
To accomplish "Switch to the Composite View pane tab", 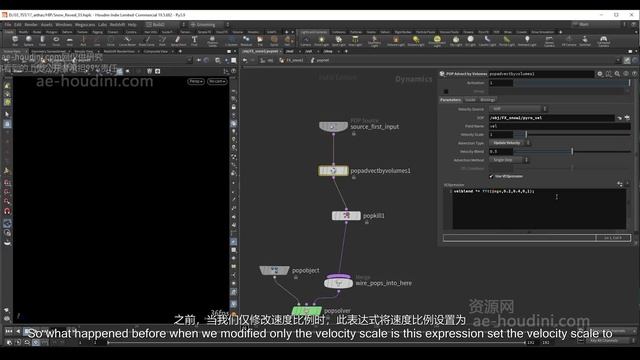I will tap(156, 51).
